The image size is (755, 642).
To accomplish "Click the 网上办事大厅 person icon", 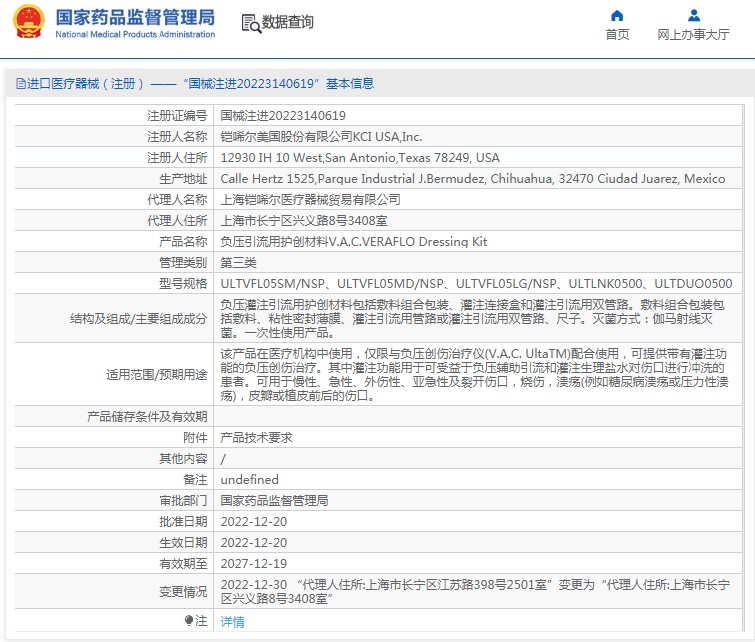I will point(693,15).
